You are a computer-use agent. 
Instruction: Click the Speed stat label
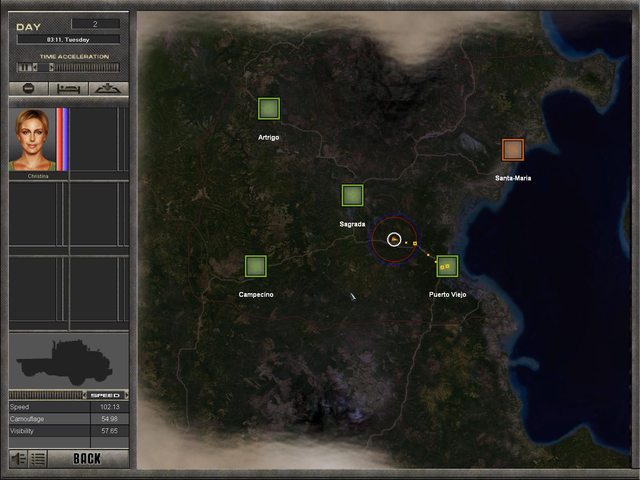click(19, 407)
